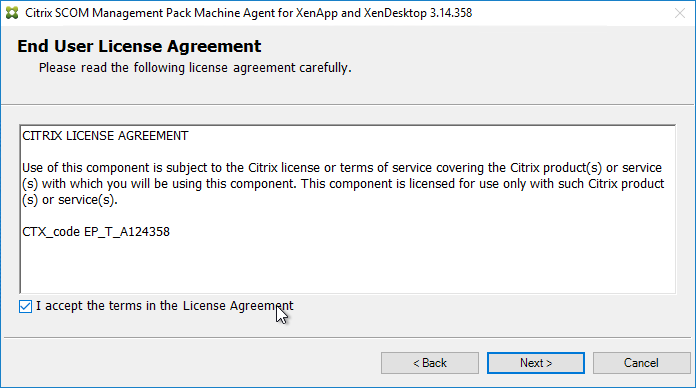Click the 'I accept the terms' label text
Screen dimensions: 696x388
tap(165, 306)
